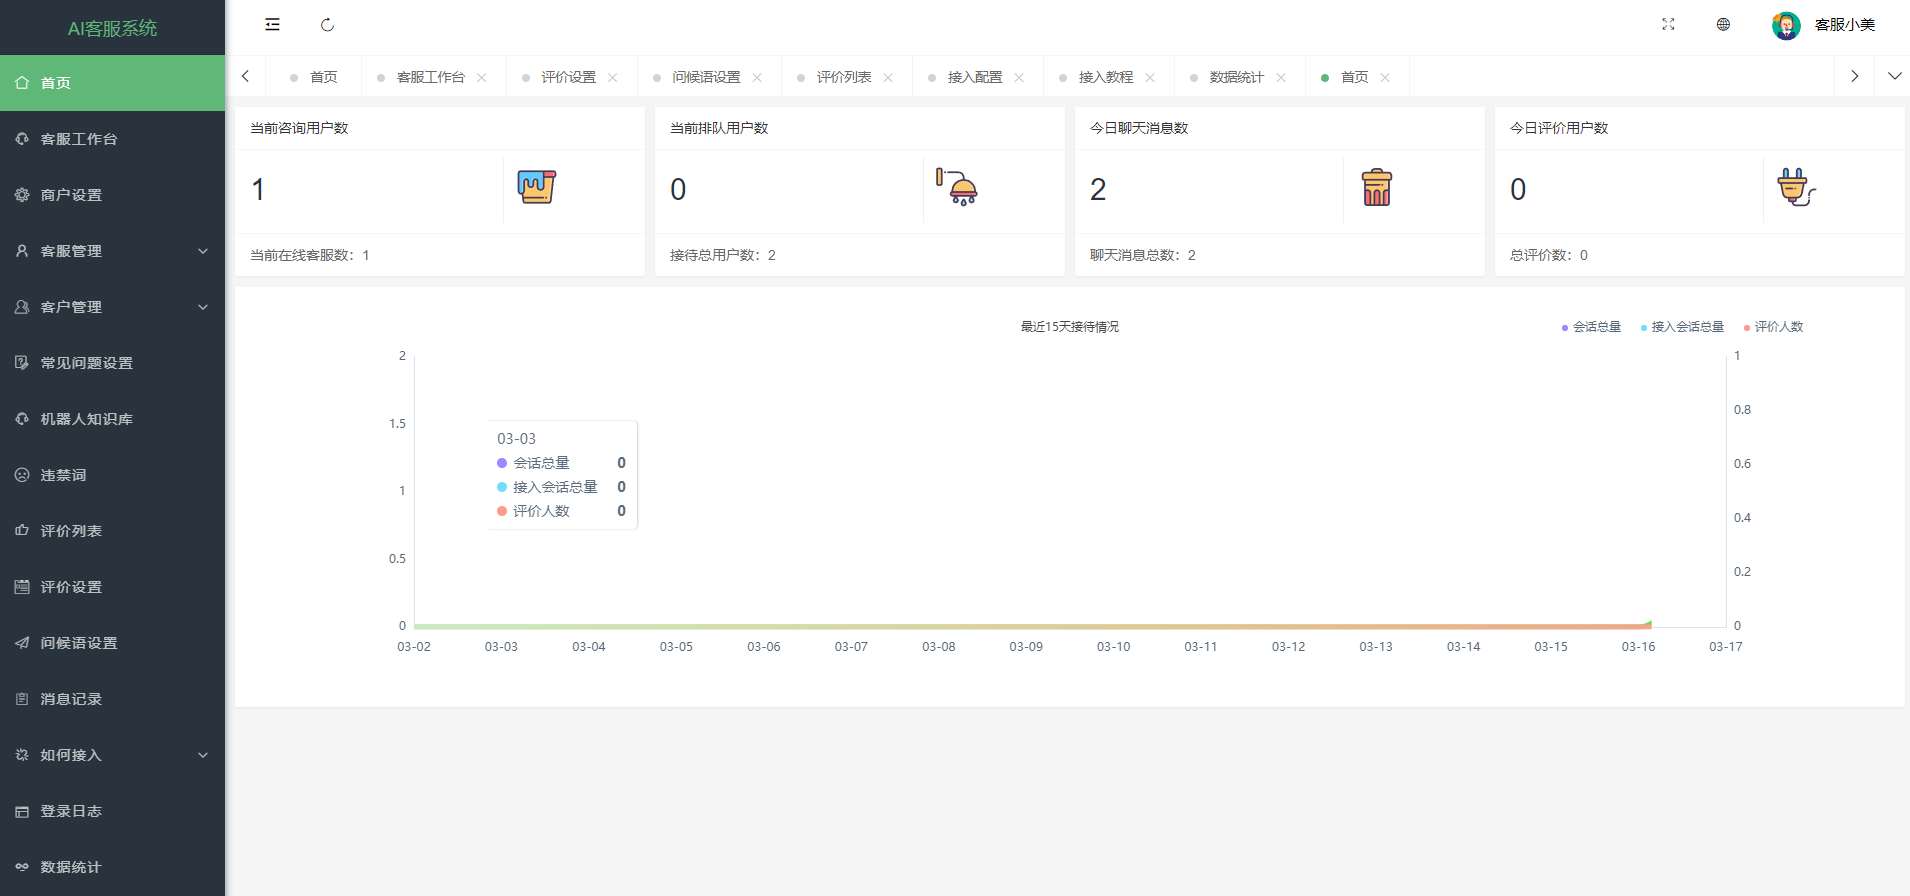This screenshot has width=1910, height=896.
Task: Click the 03-16 date label on chart axis
Action: point(1638,647)
